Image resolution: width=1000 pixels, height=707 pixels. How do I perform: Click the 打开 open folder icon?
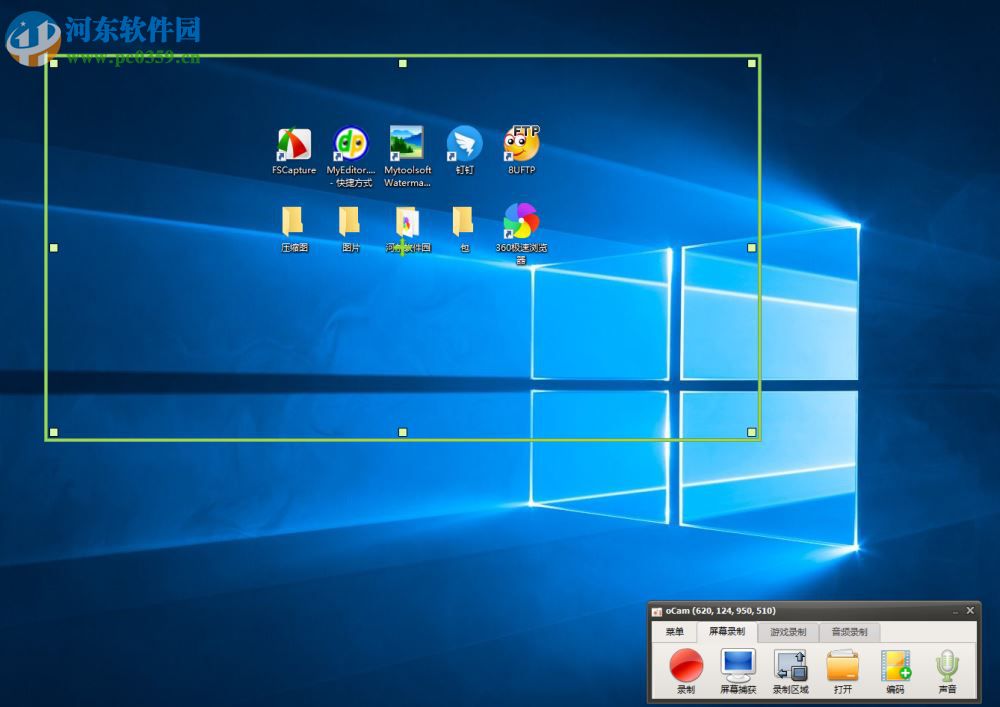[x=843, y=671]
